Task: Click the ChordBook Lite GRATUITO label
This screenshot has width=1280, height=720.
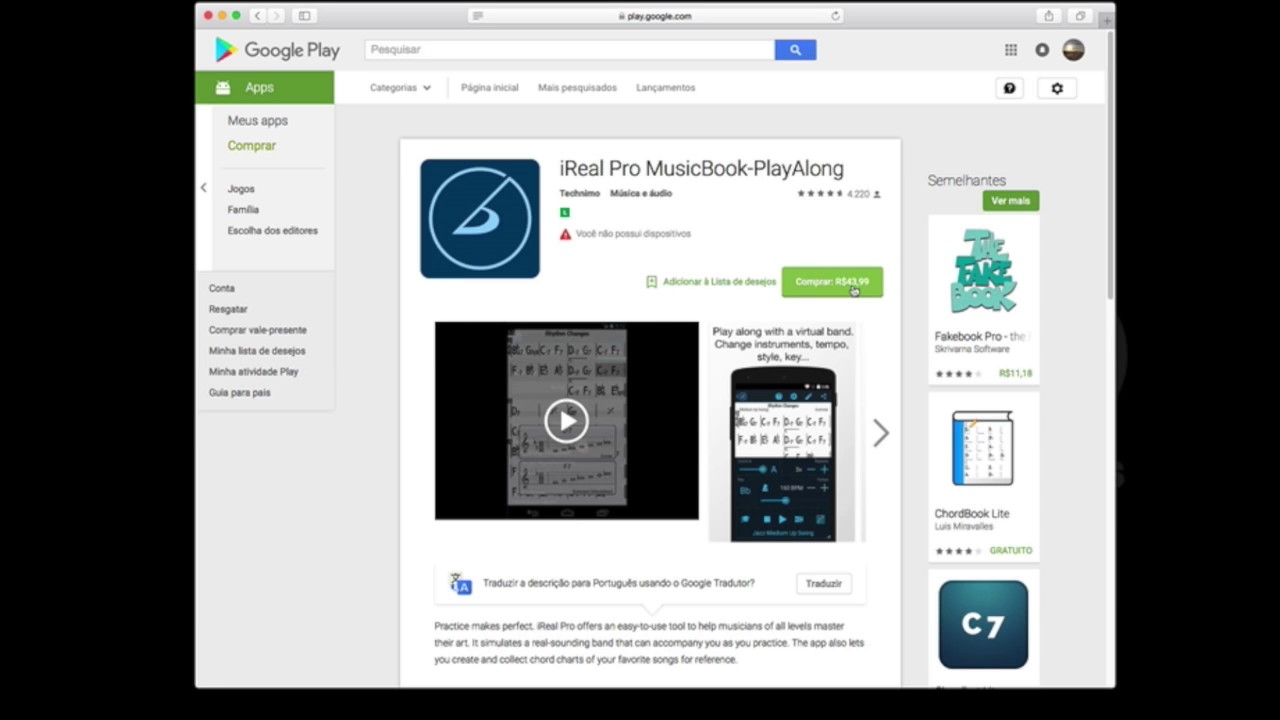Action: 1010,551
